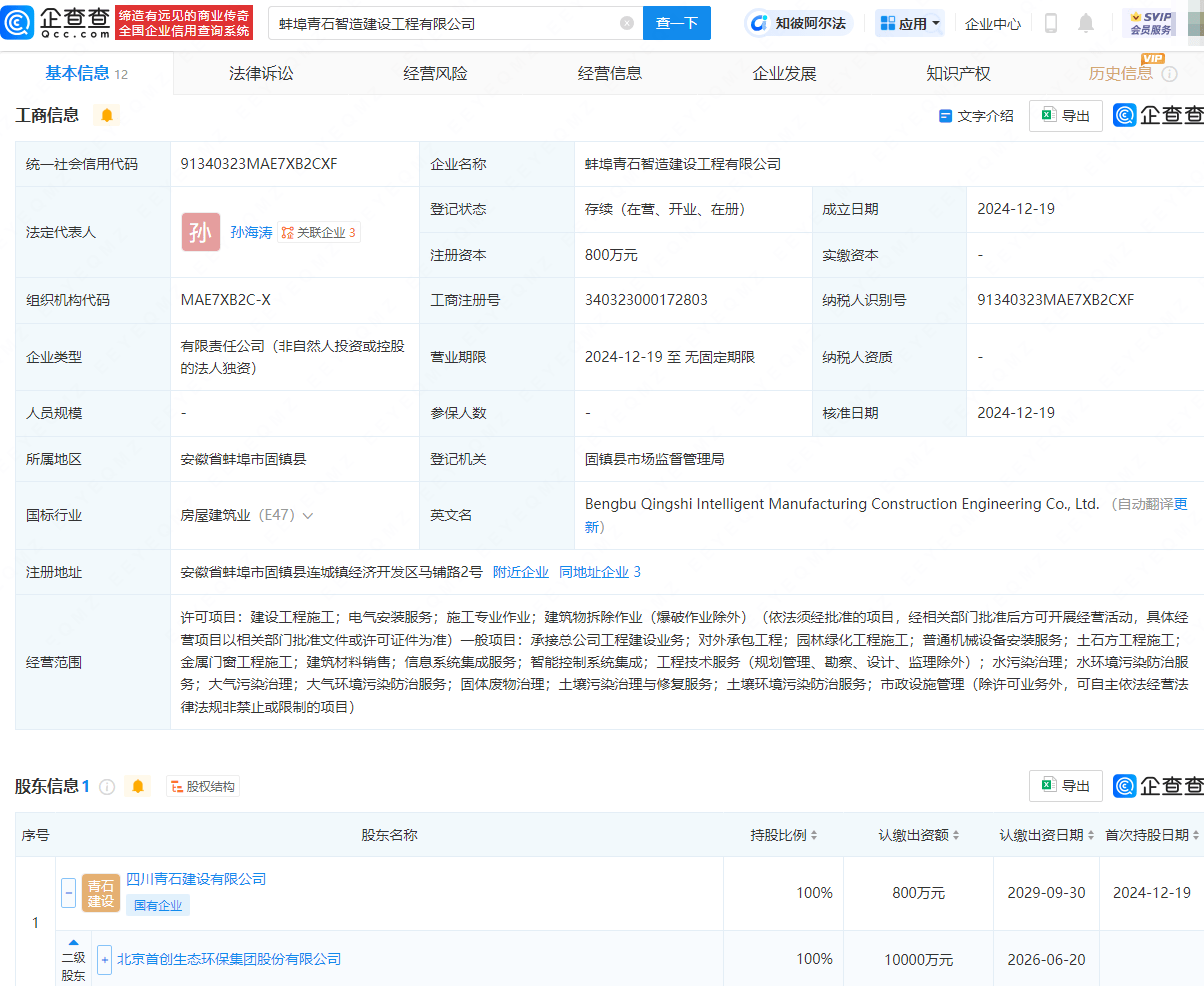Switch to 法律诉讼 tab
The height and width of the screenshot is (986, 1204).
point(261,73)
